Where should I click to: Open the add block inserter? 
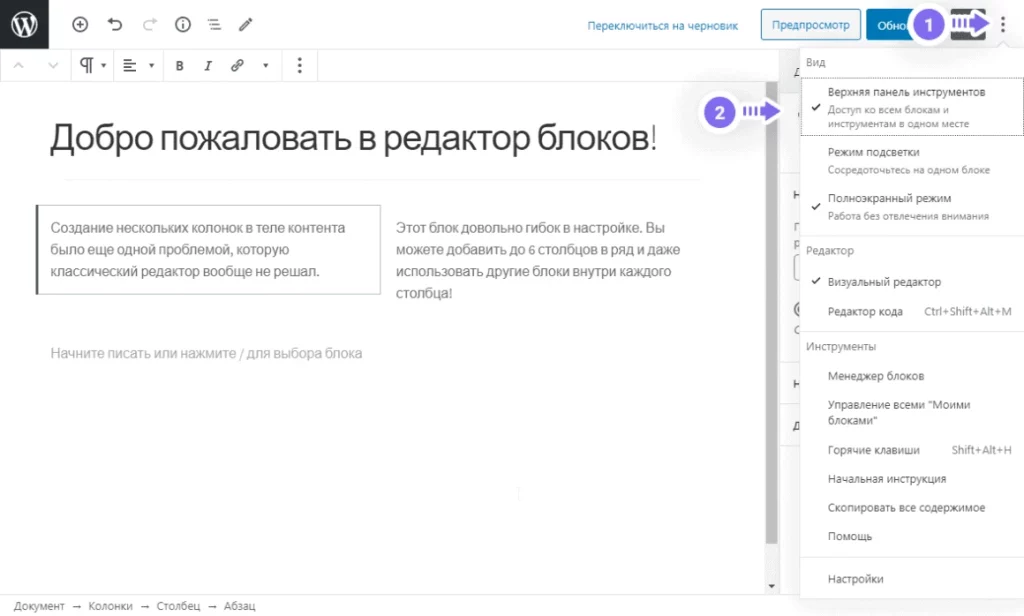[x=80, y=25]
